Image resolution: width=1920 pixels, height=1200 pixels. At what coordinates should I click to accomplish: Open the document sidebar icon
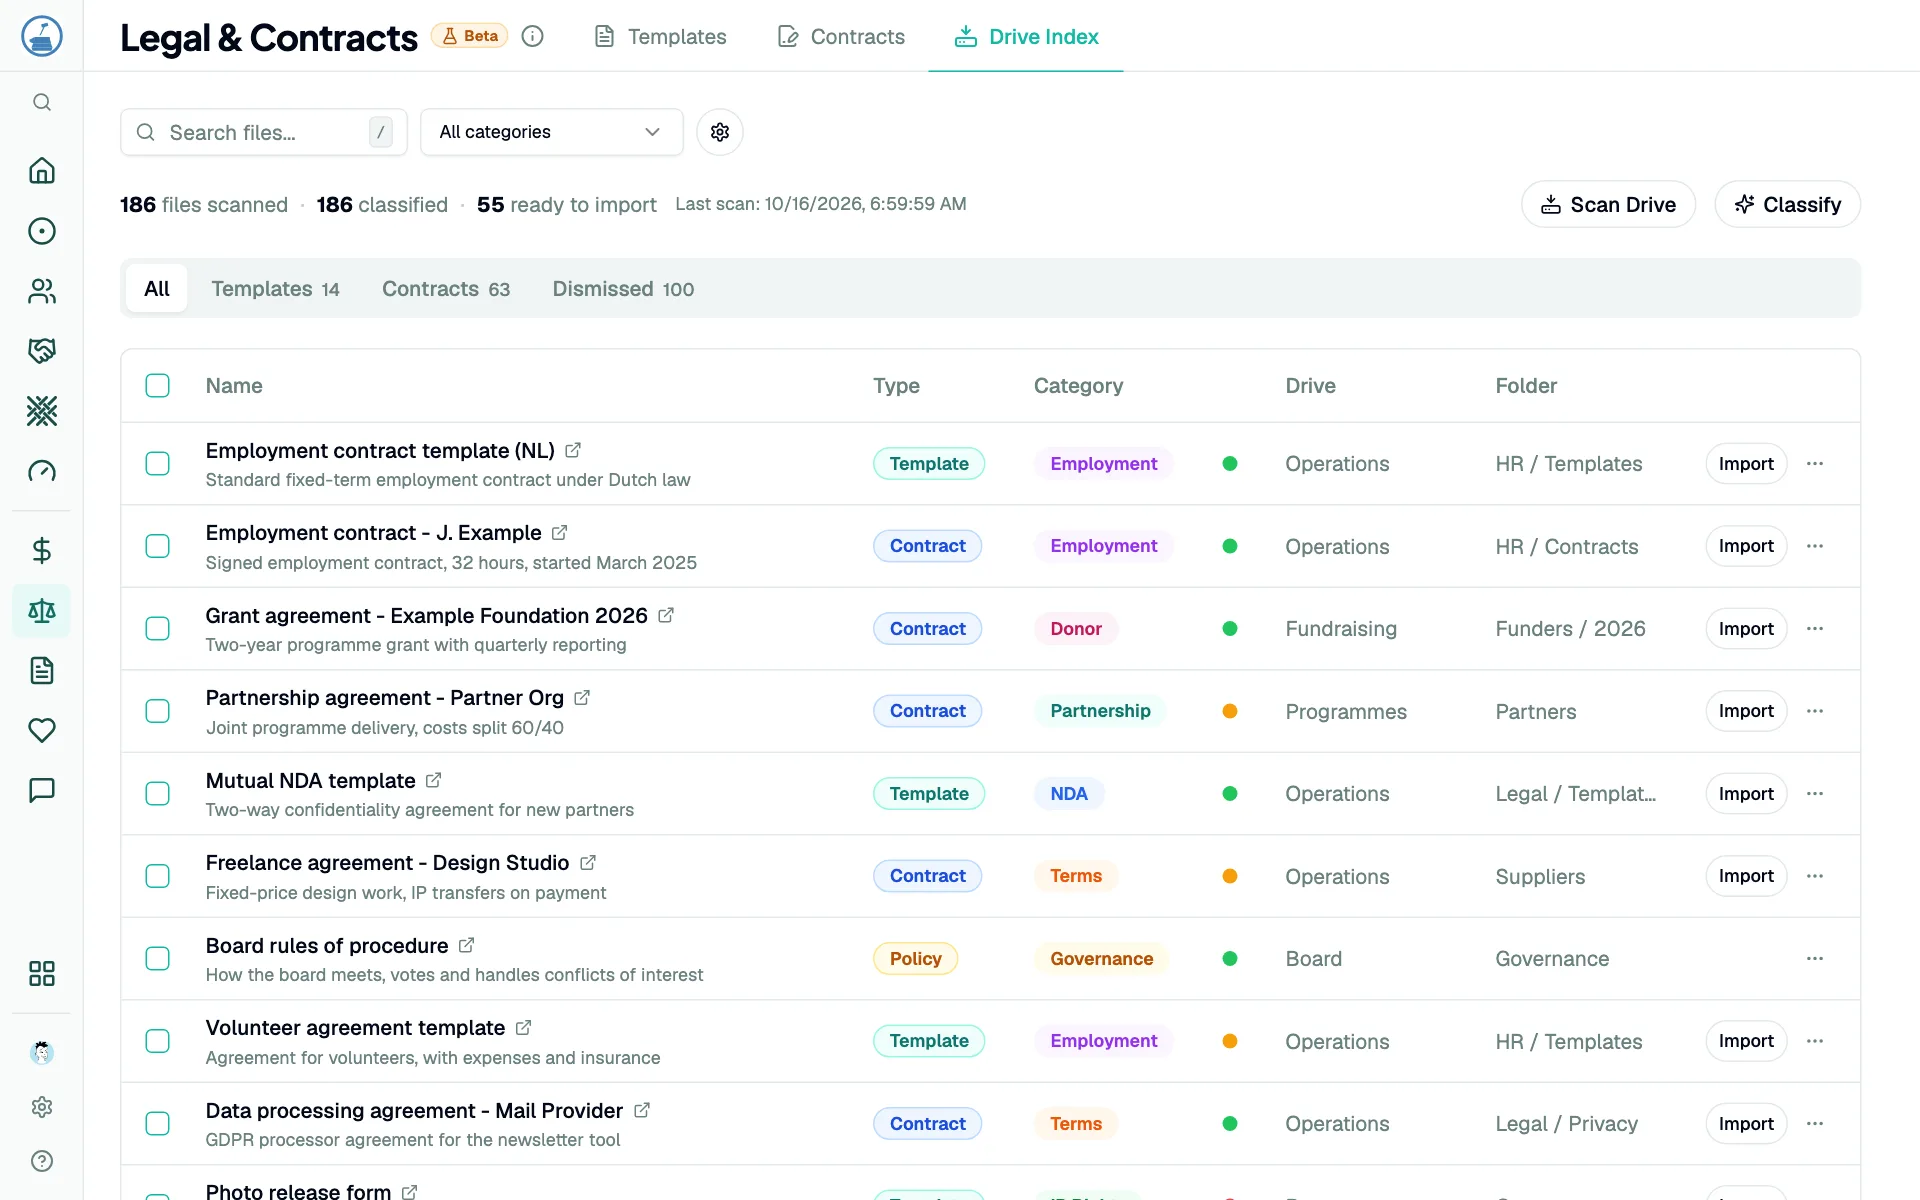click(42, 671)
